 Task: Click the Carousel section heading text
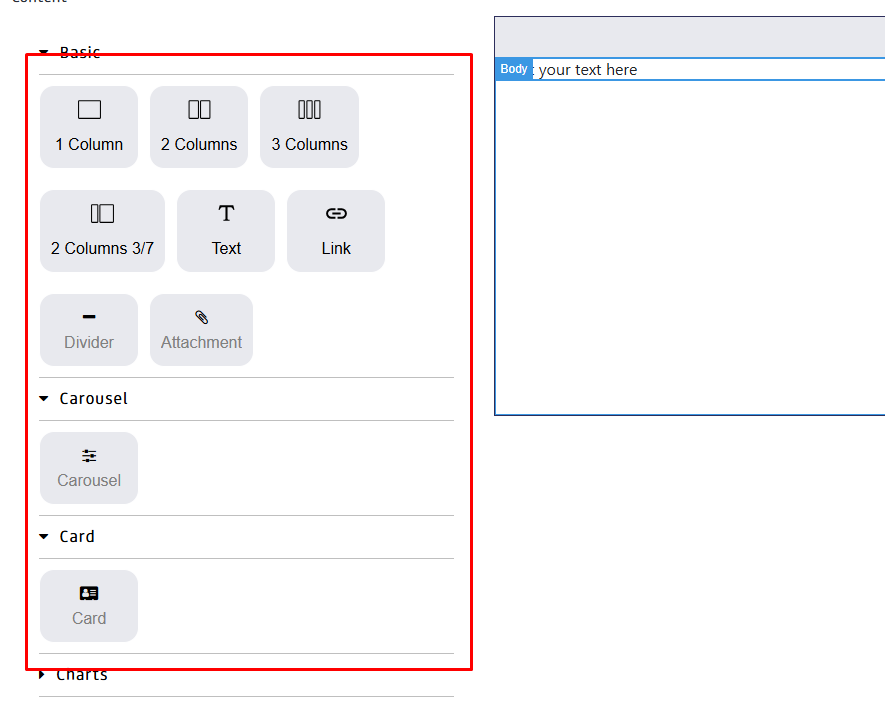93,398
